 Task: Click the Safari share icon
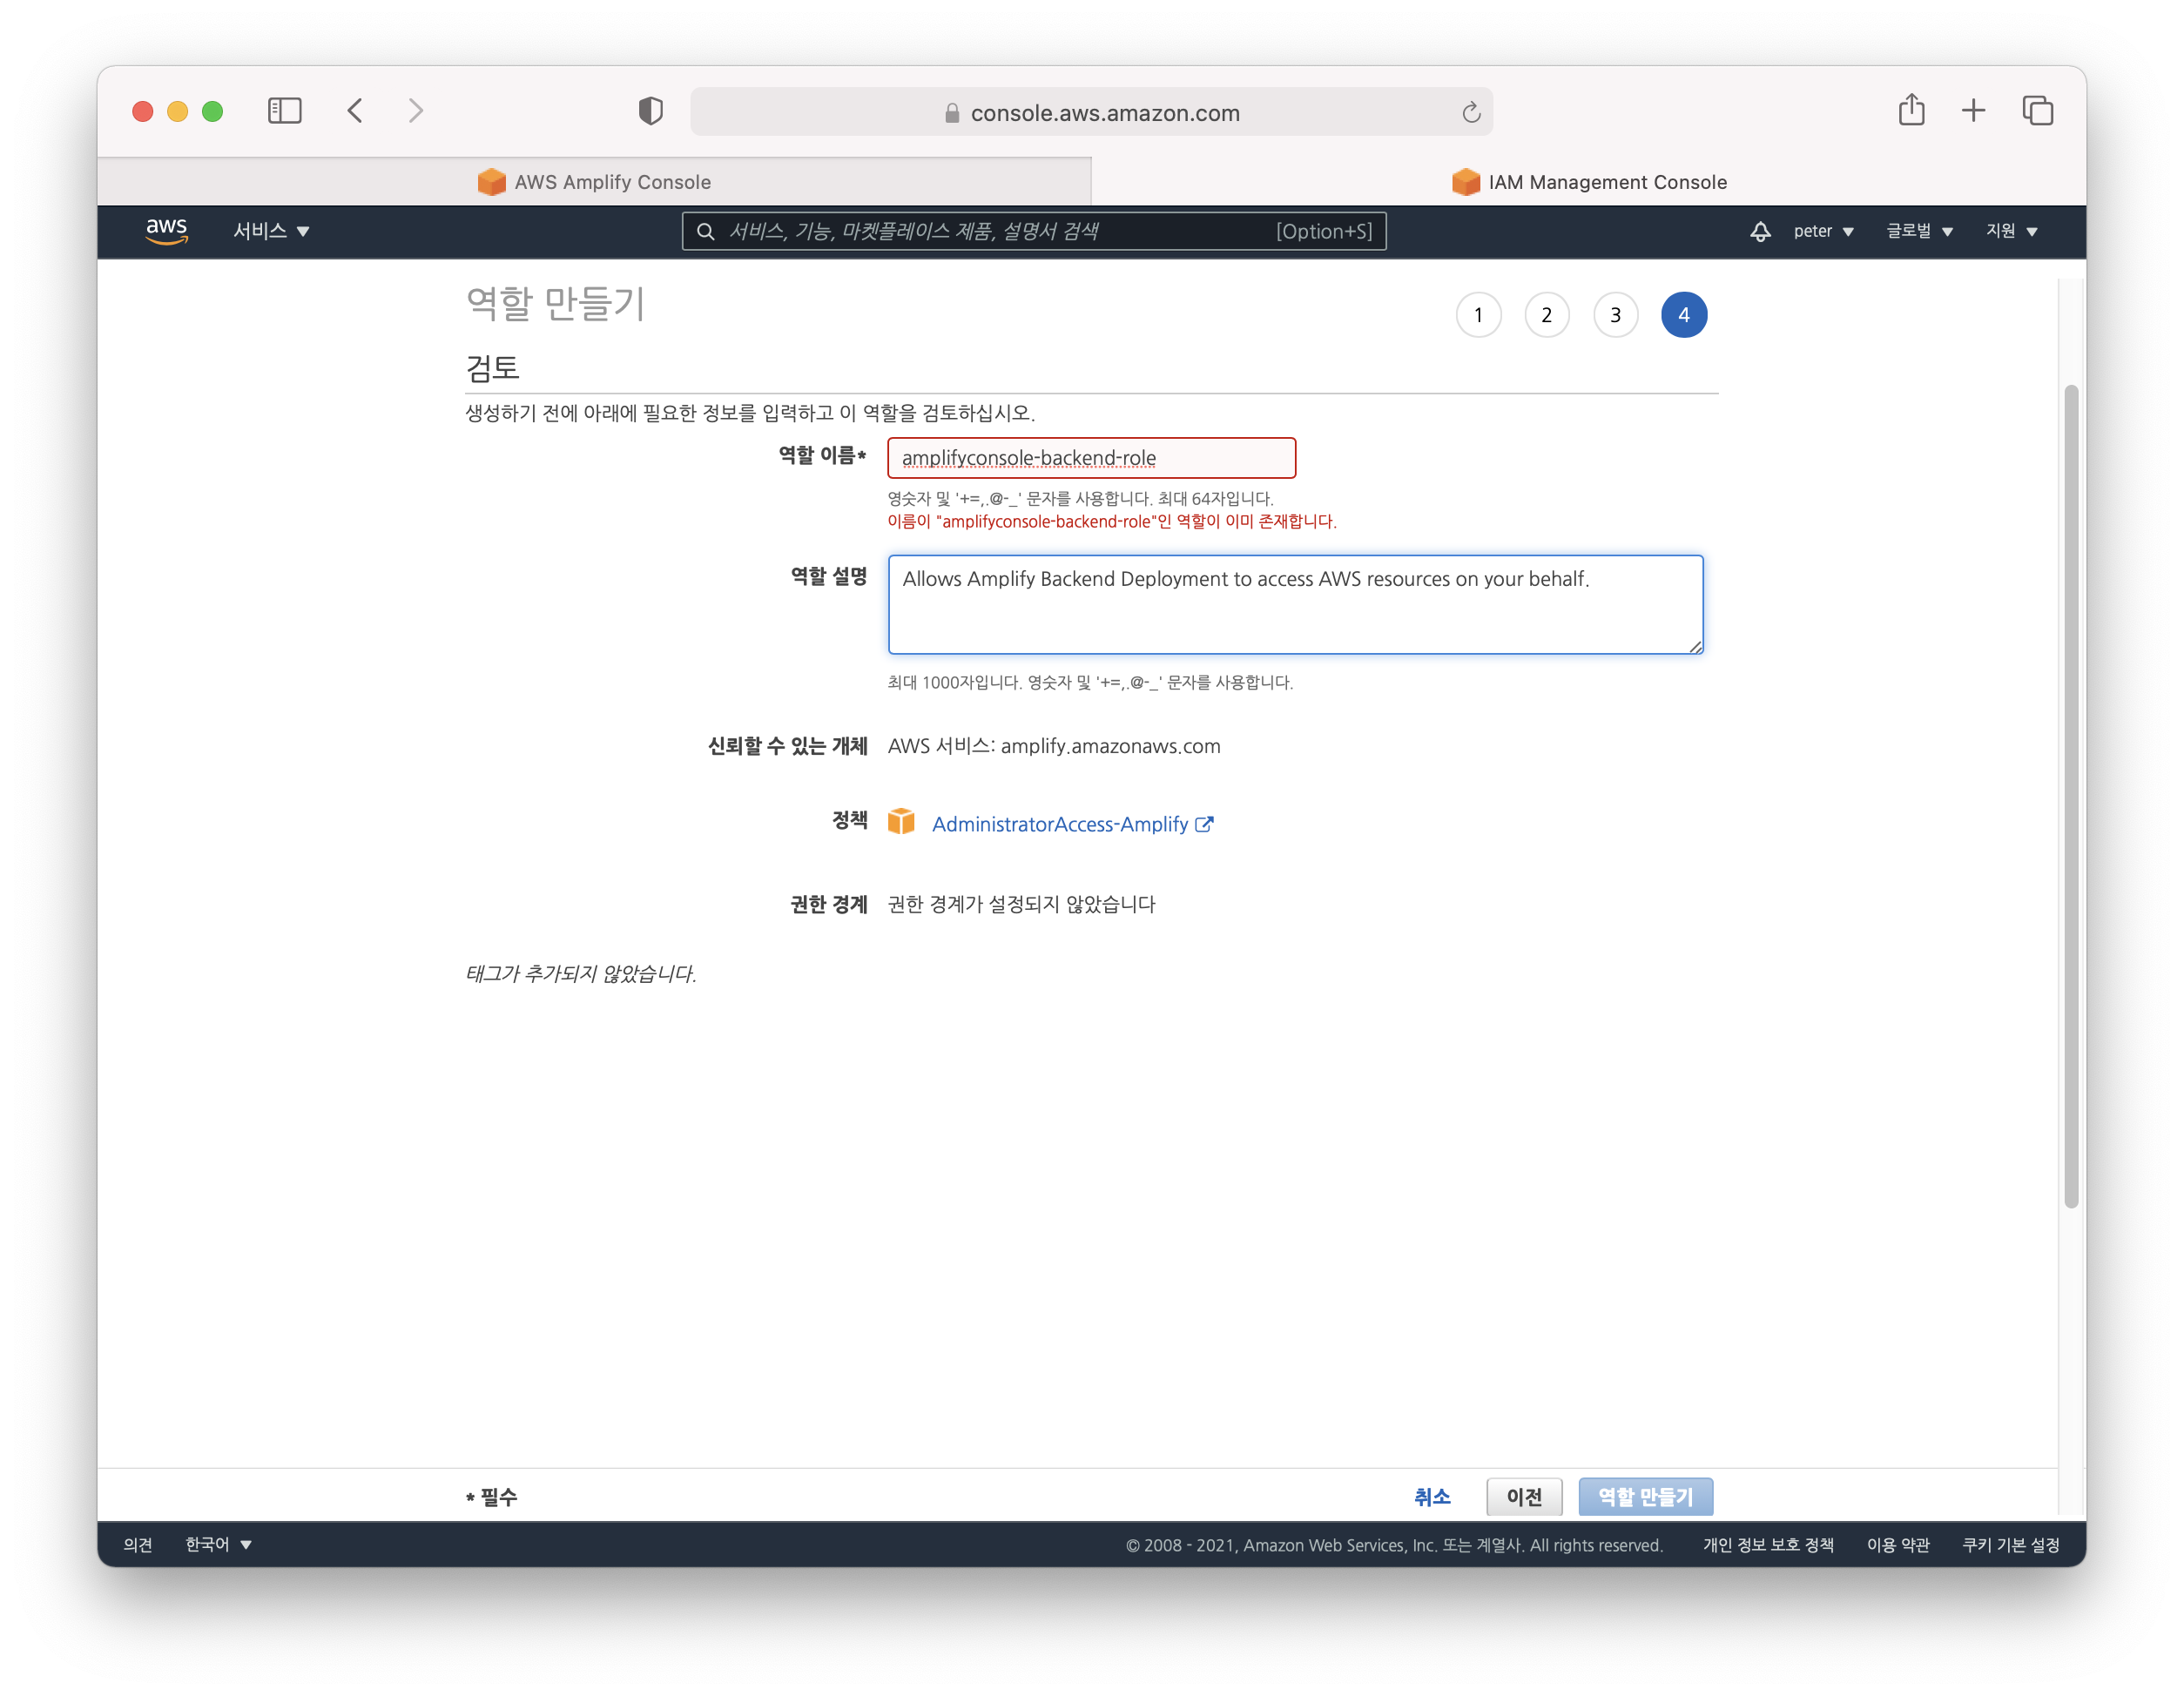tap(1911, 110)
